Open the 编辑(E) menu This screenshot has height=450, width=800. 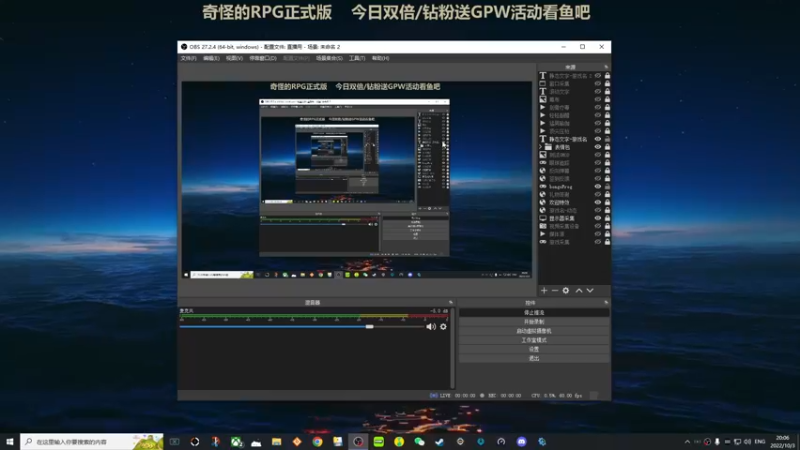tap(211, 58)
